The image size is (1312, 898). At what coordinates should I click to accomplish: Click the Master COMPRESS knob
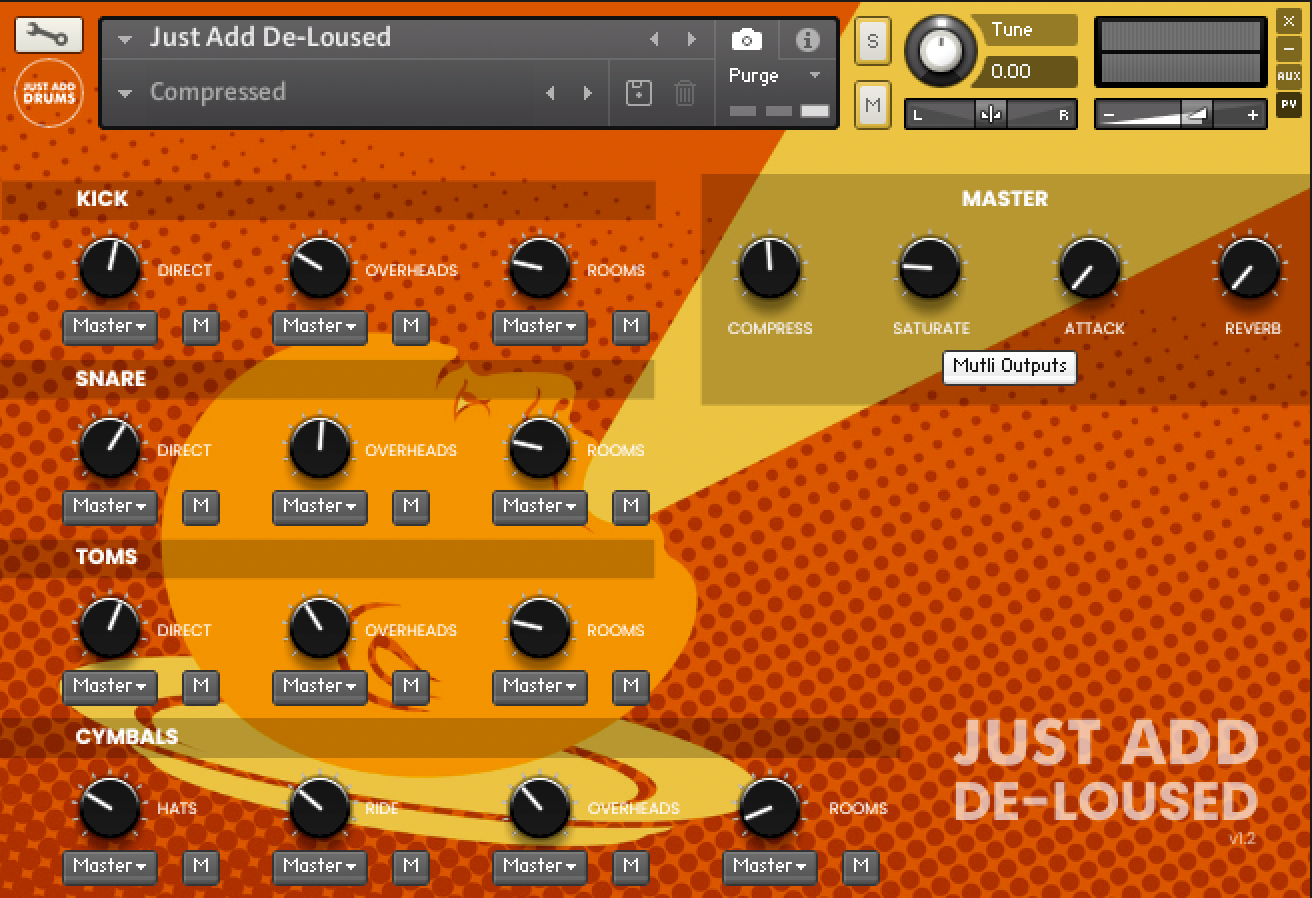tap(770, 269)
